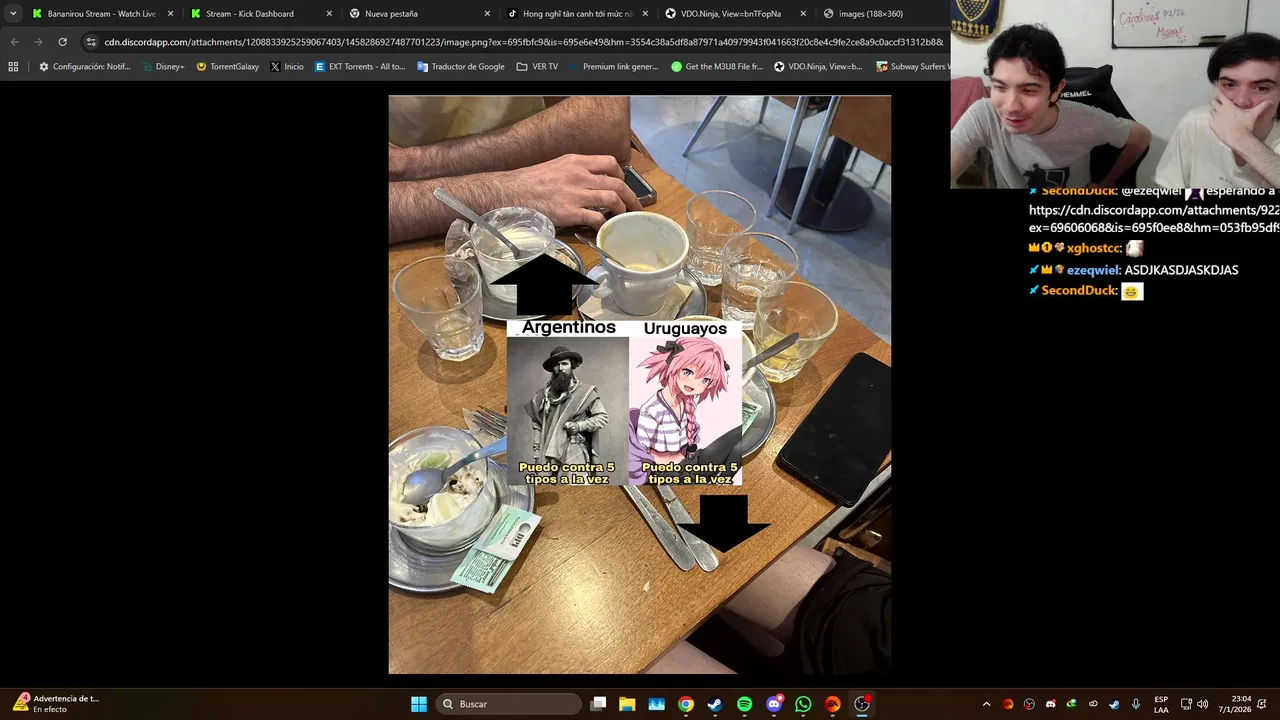Open network display icon in system tray
Viewport: 1280px width, 720px height.
pyautogui.click(x=1186, y=704)
